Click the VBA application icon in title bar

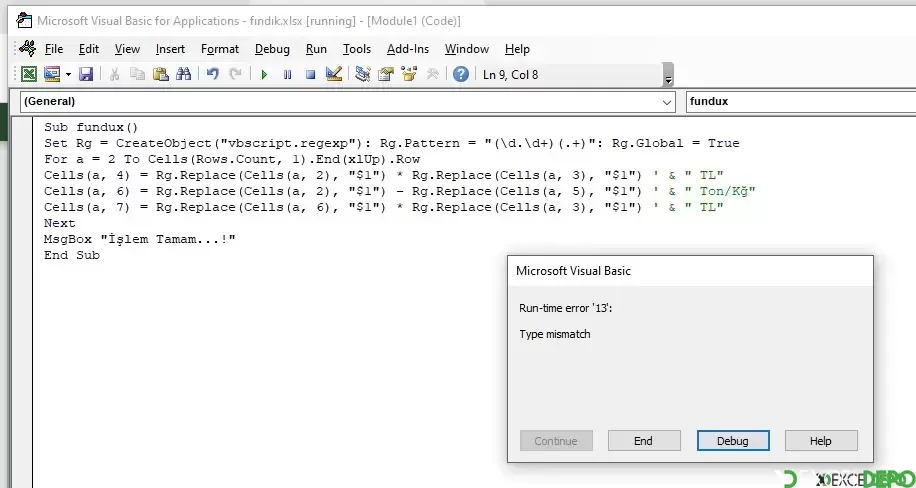[24, 21]
